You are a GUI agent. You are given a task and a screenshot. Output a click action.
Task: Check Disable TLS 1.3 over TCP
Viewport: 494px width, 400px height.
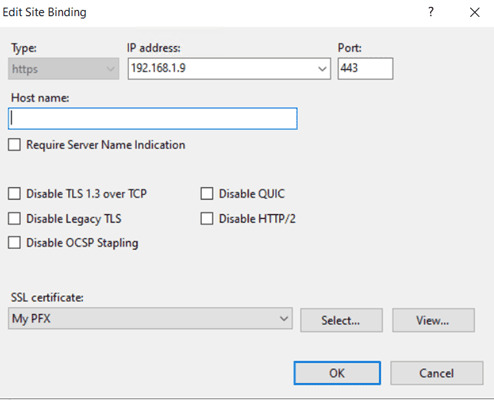pos(14,194)
